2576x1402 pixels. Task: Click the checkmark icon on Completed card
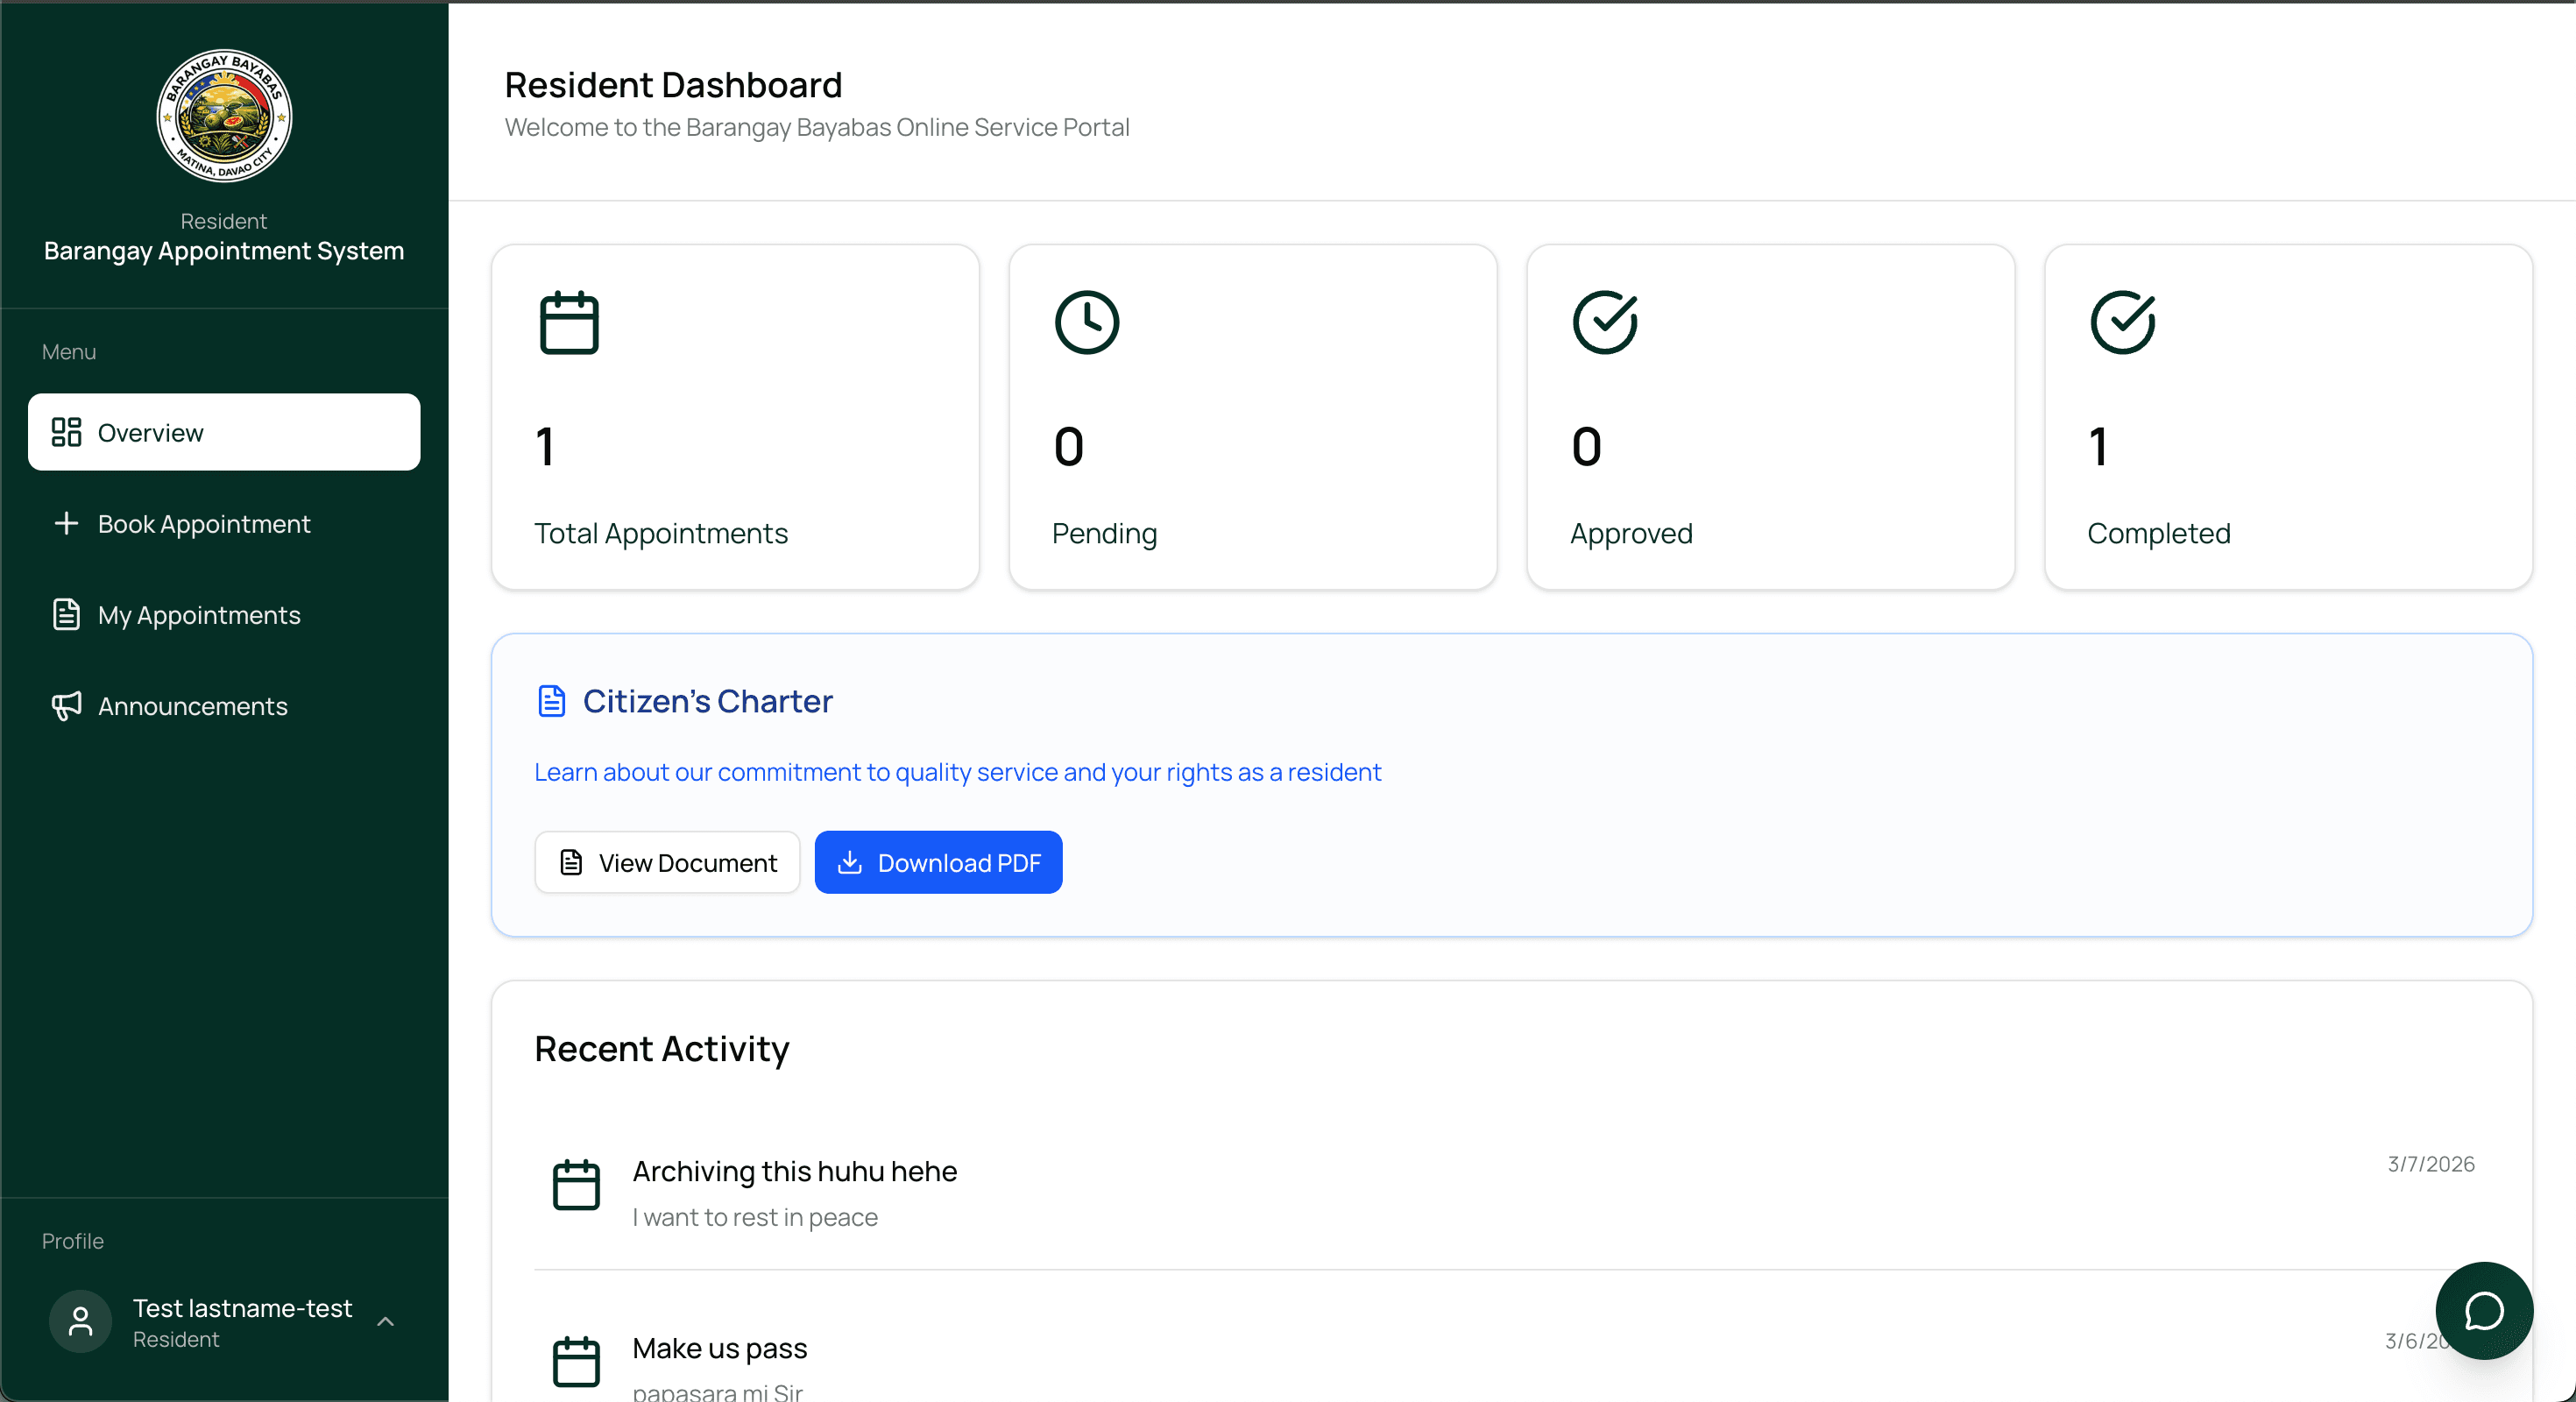coord(2123,322)
